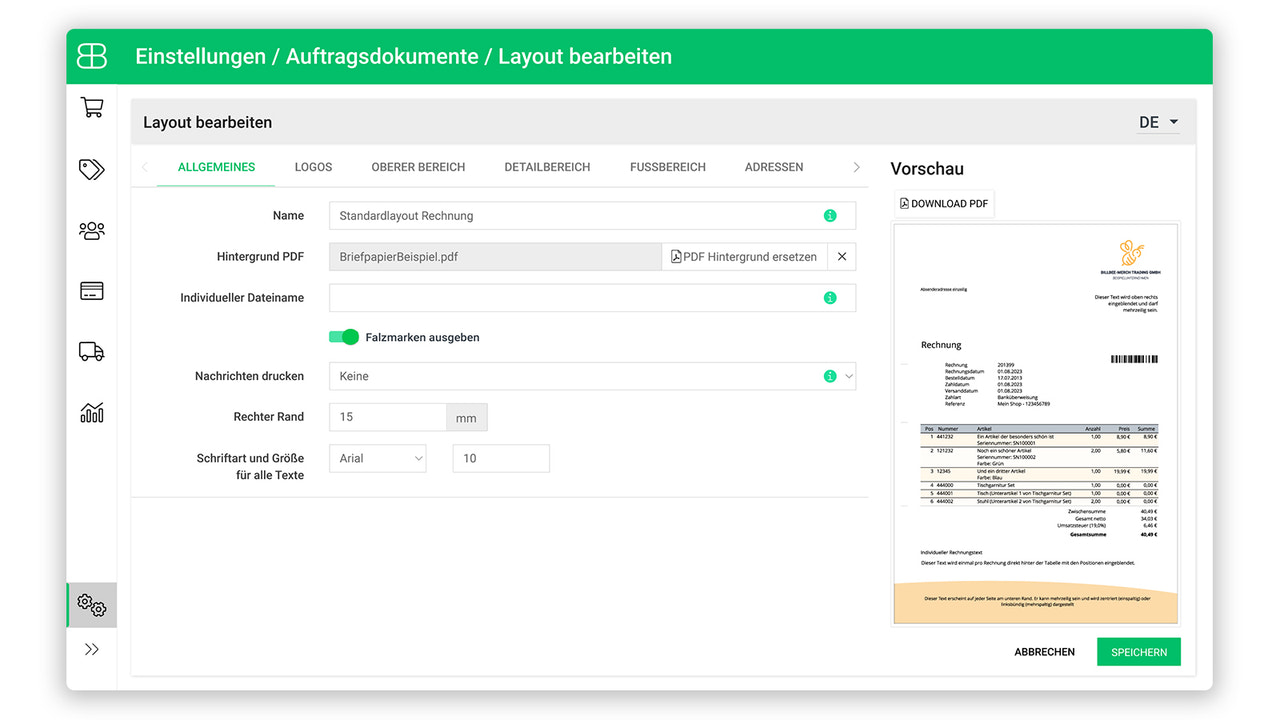Toggle the Falzmarken ausgeben switch

click(344, 337)
